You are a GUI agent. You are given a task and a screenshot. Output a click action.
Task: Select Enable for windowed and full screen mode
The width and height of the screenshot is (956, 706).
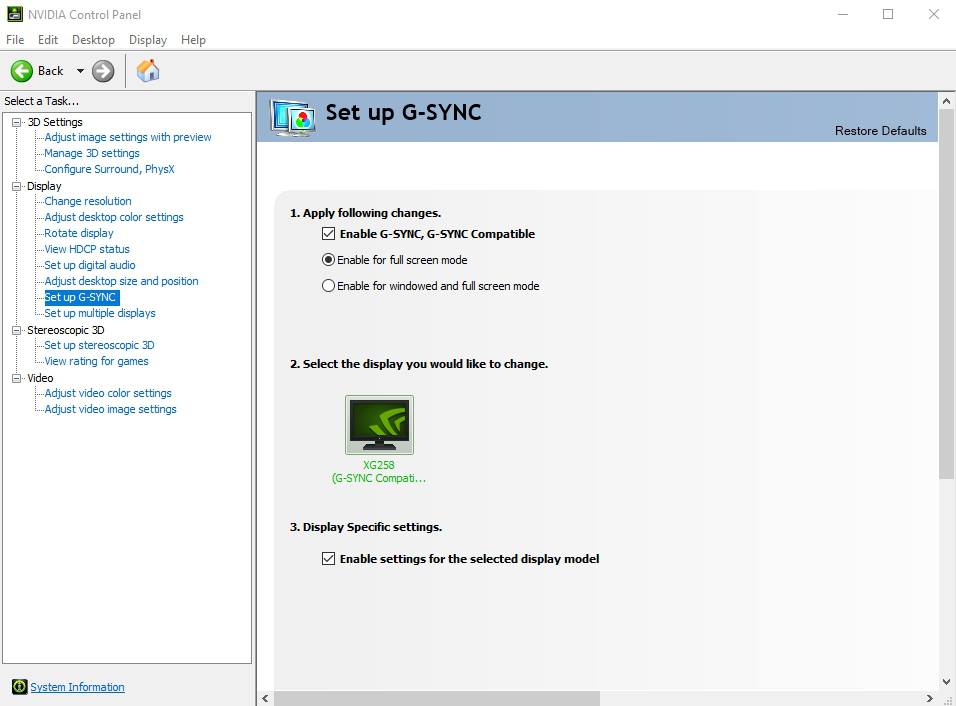point(328,286)
